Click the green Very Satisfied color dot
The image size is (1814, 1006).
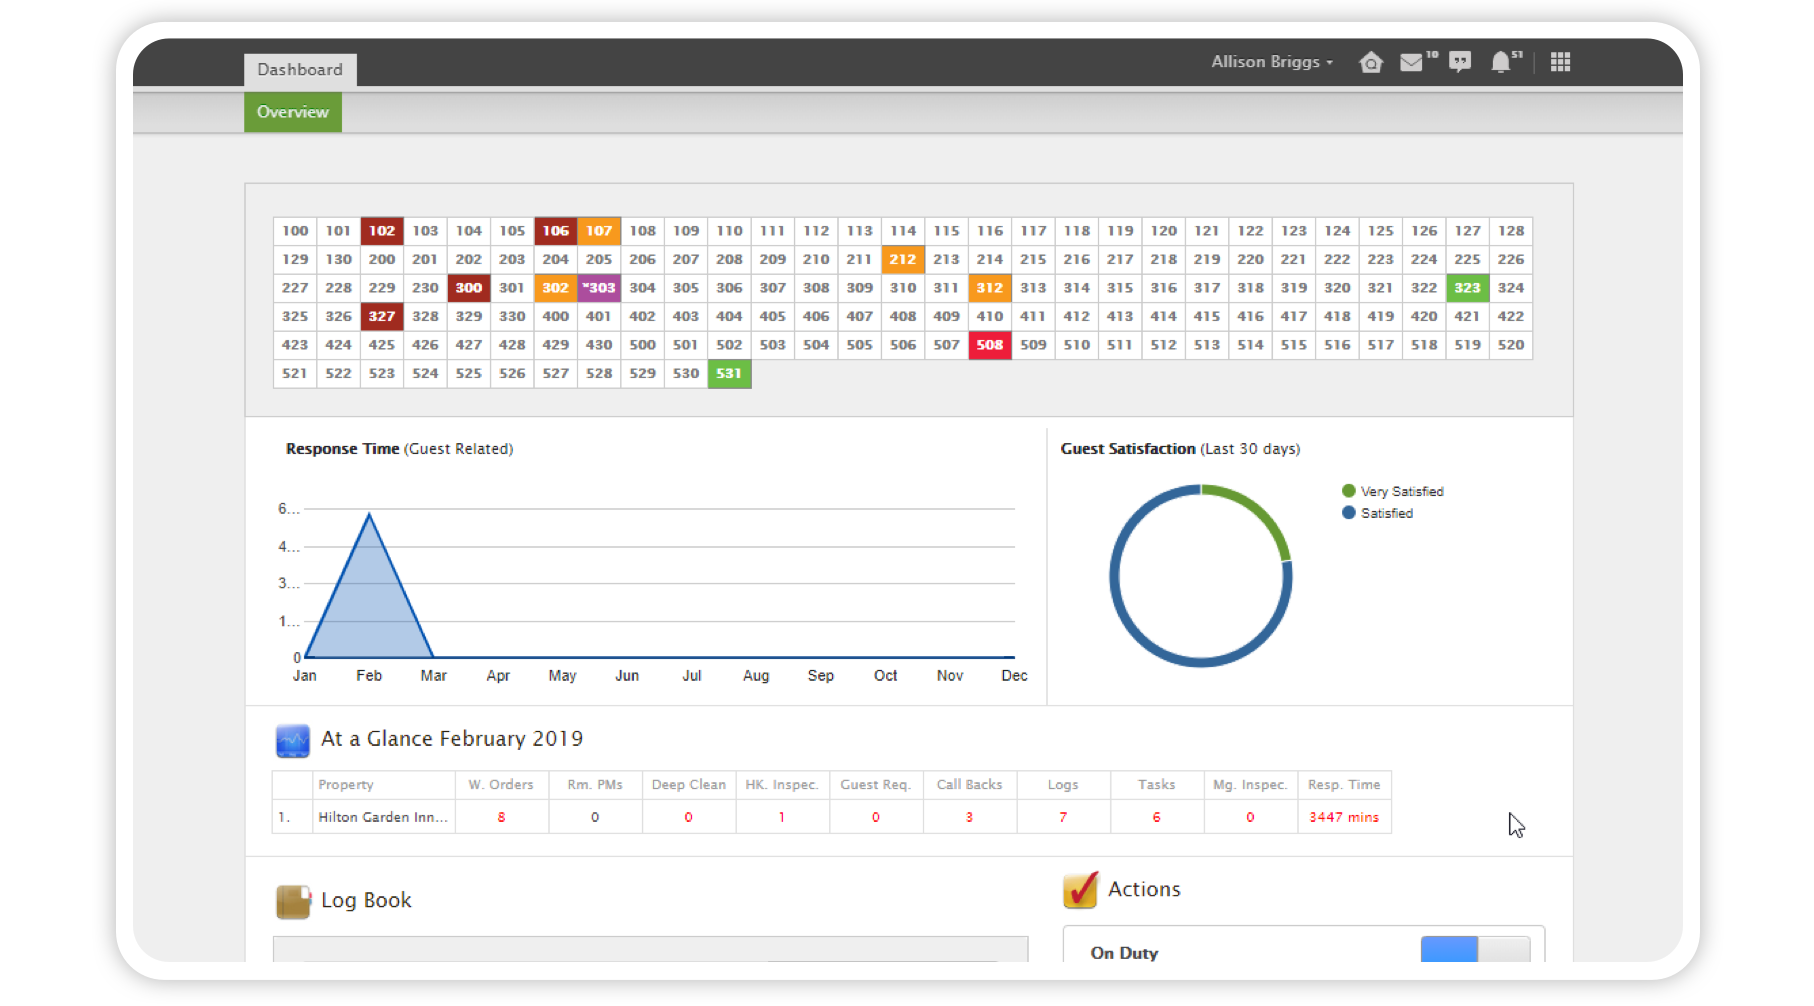[1348, 491]
